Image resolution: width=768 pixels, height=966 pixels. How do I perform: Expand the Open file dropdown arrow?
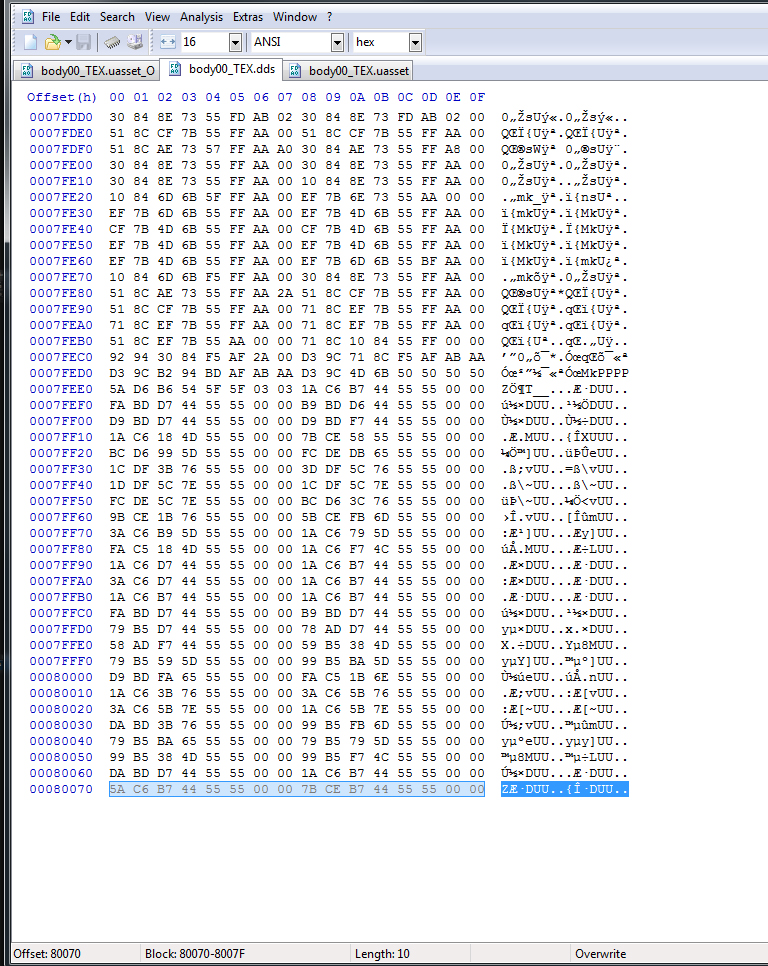coord(68,42)
